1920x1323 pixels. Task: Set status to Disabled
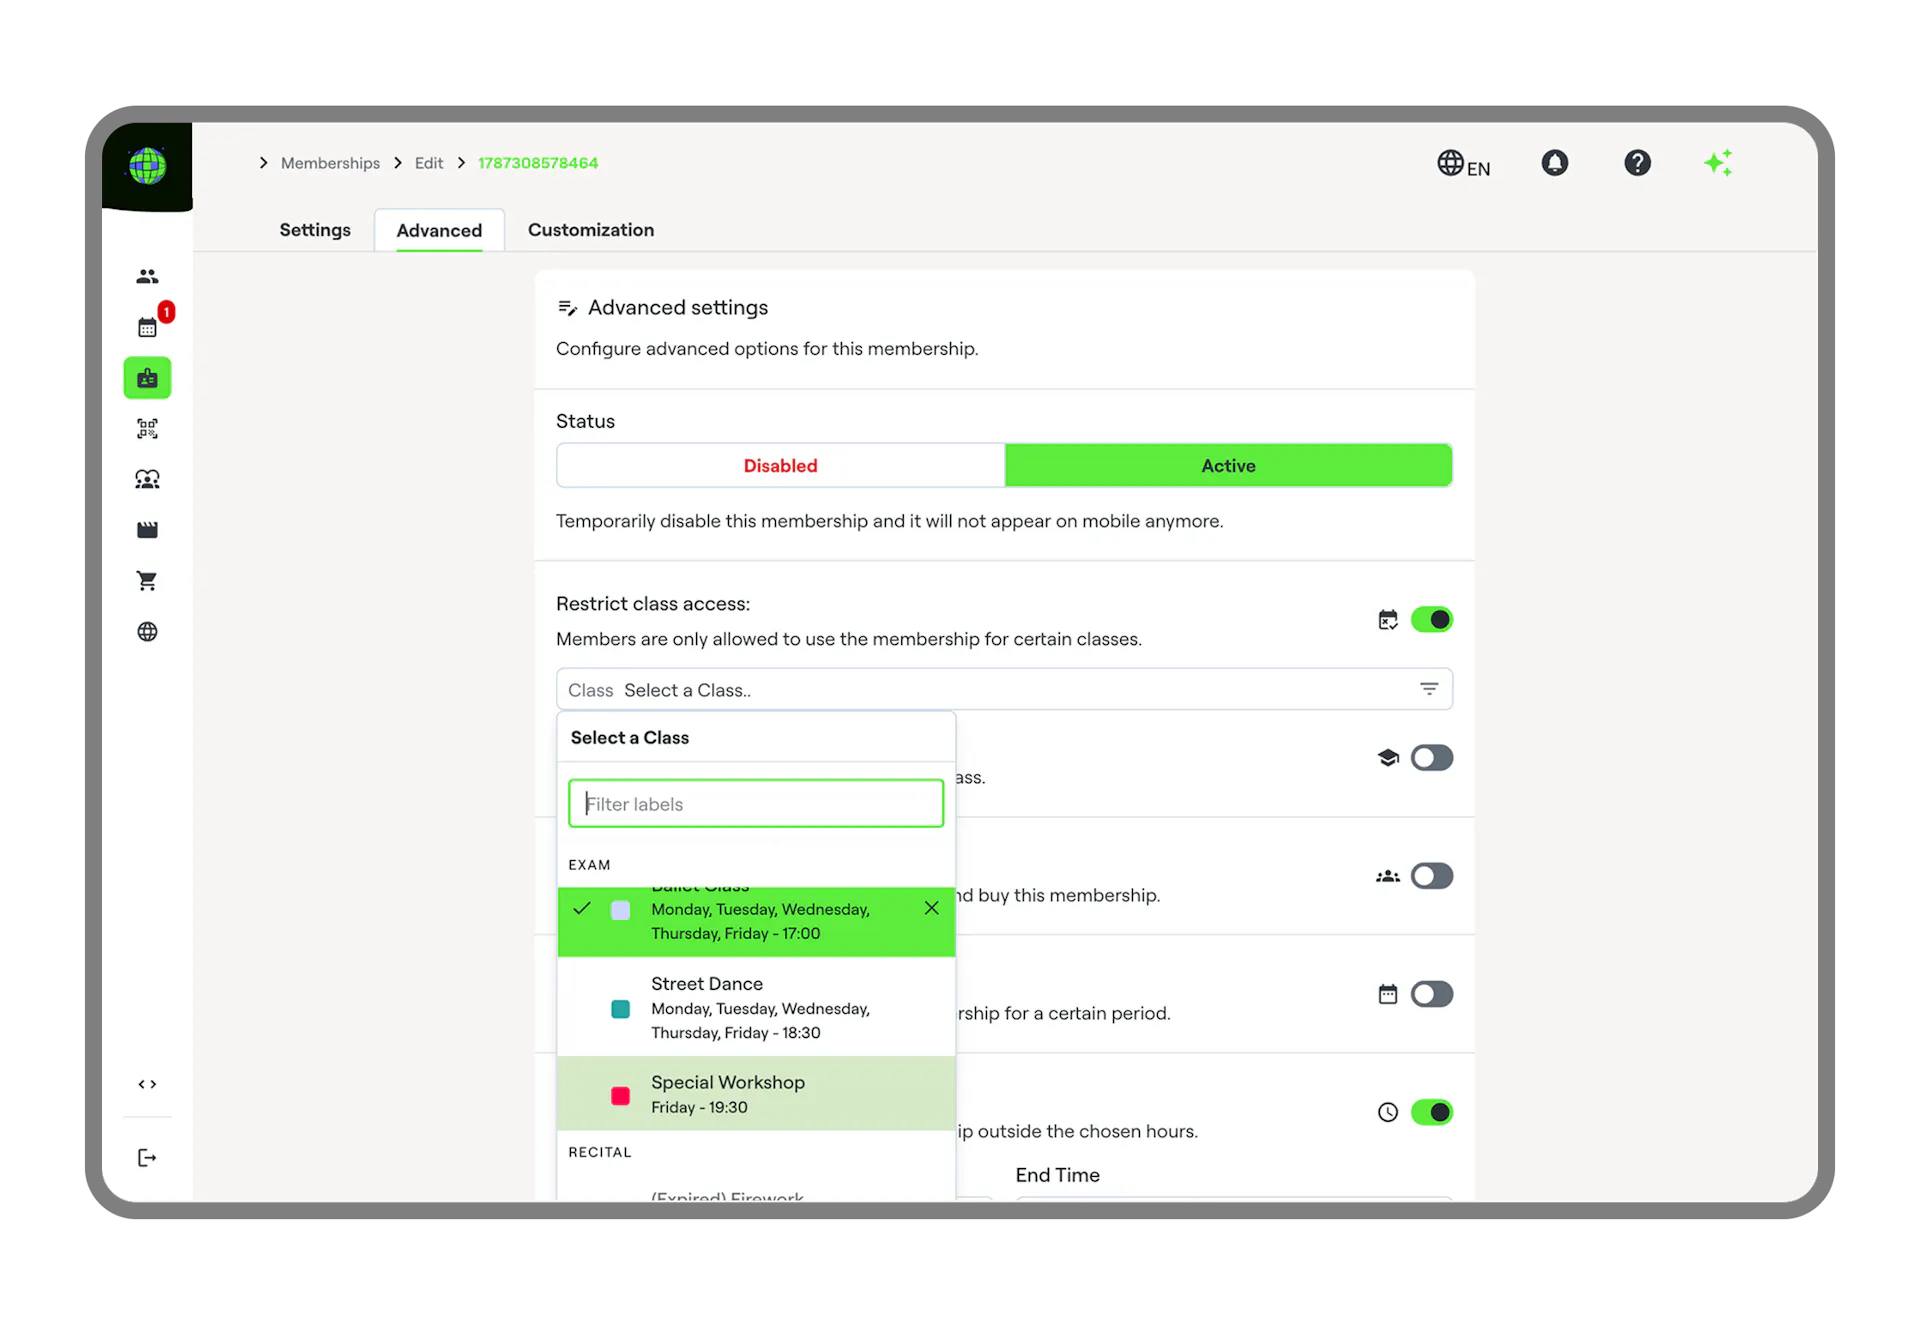click(780, 466)
